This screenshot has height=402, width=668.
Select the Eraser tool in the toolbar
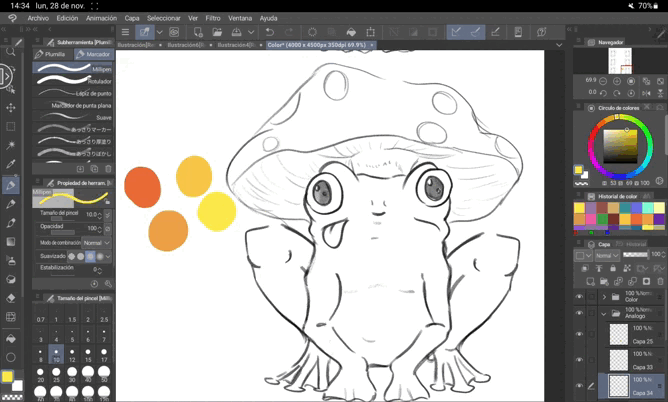11,297
